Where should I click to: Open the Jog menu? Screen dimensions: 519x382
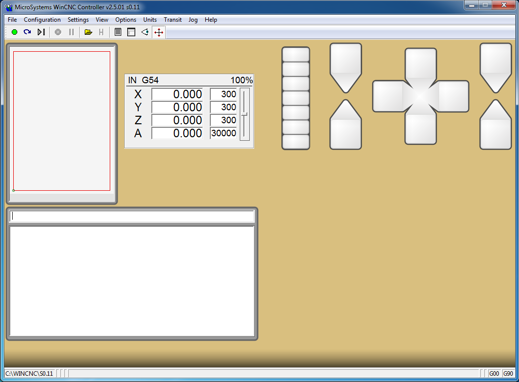pyautogui.click(x=193, y=20)
